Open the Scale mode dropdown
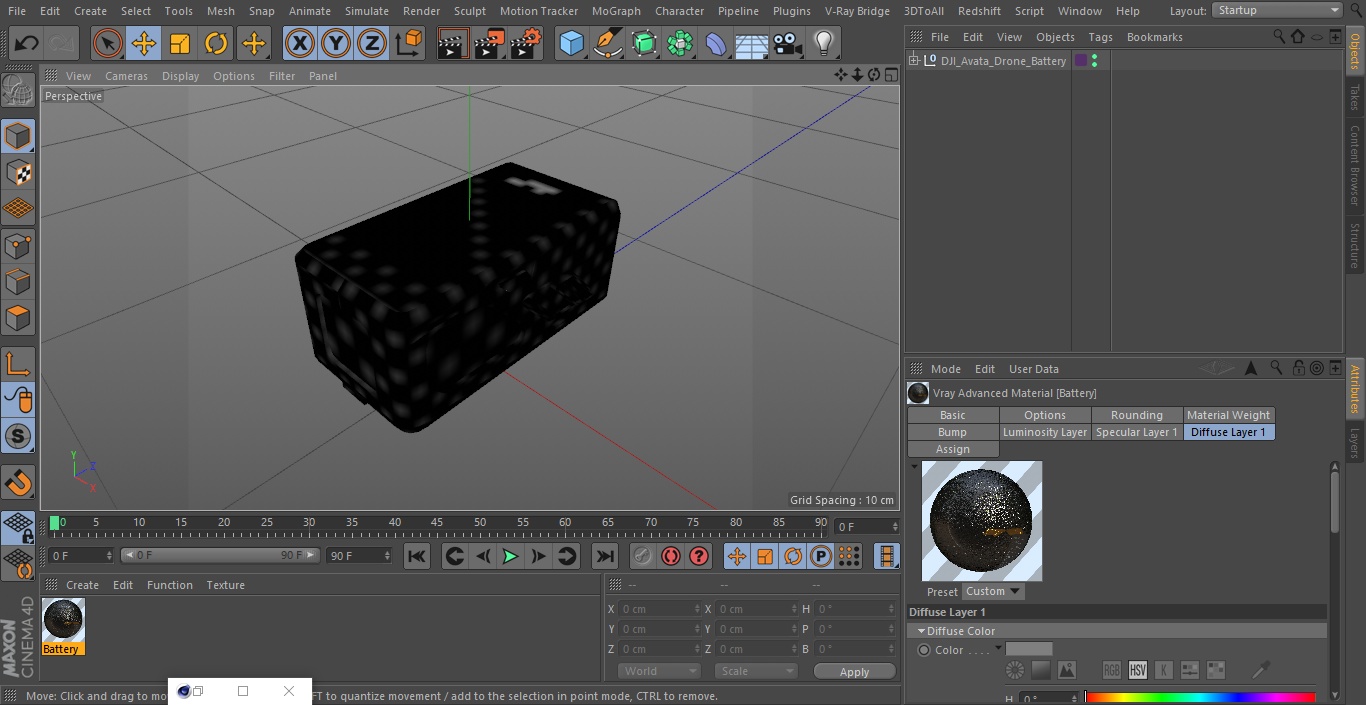 tap(756, 671)
